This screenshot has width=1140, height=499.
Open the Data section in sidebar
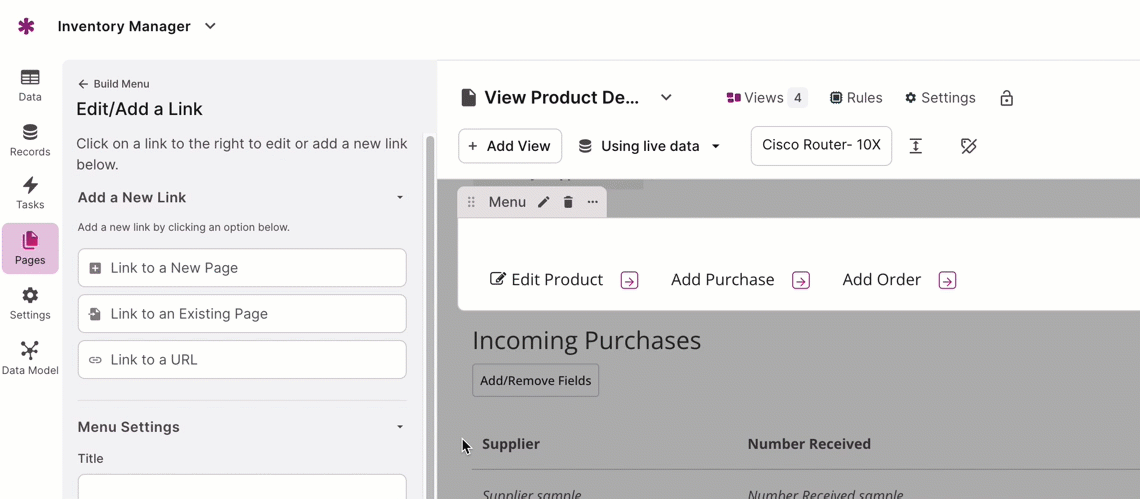coord(30,85)
